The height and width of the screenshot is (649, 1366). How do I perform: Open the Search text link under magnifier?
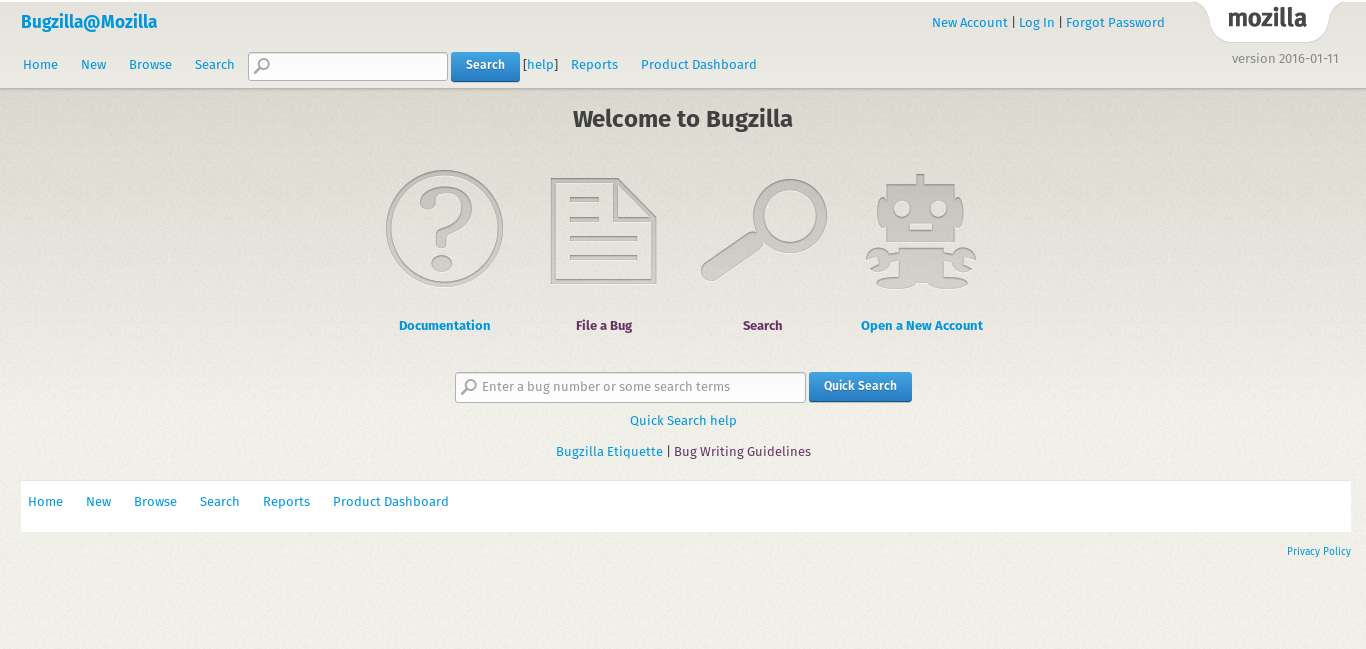762,326
